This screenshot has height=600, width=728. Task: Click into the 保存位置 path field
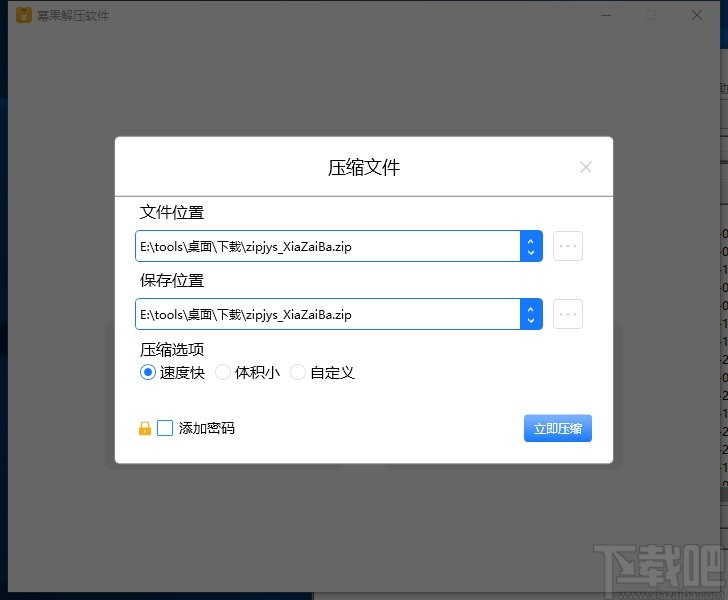(328, 314)
